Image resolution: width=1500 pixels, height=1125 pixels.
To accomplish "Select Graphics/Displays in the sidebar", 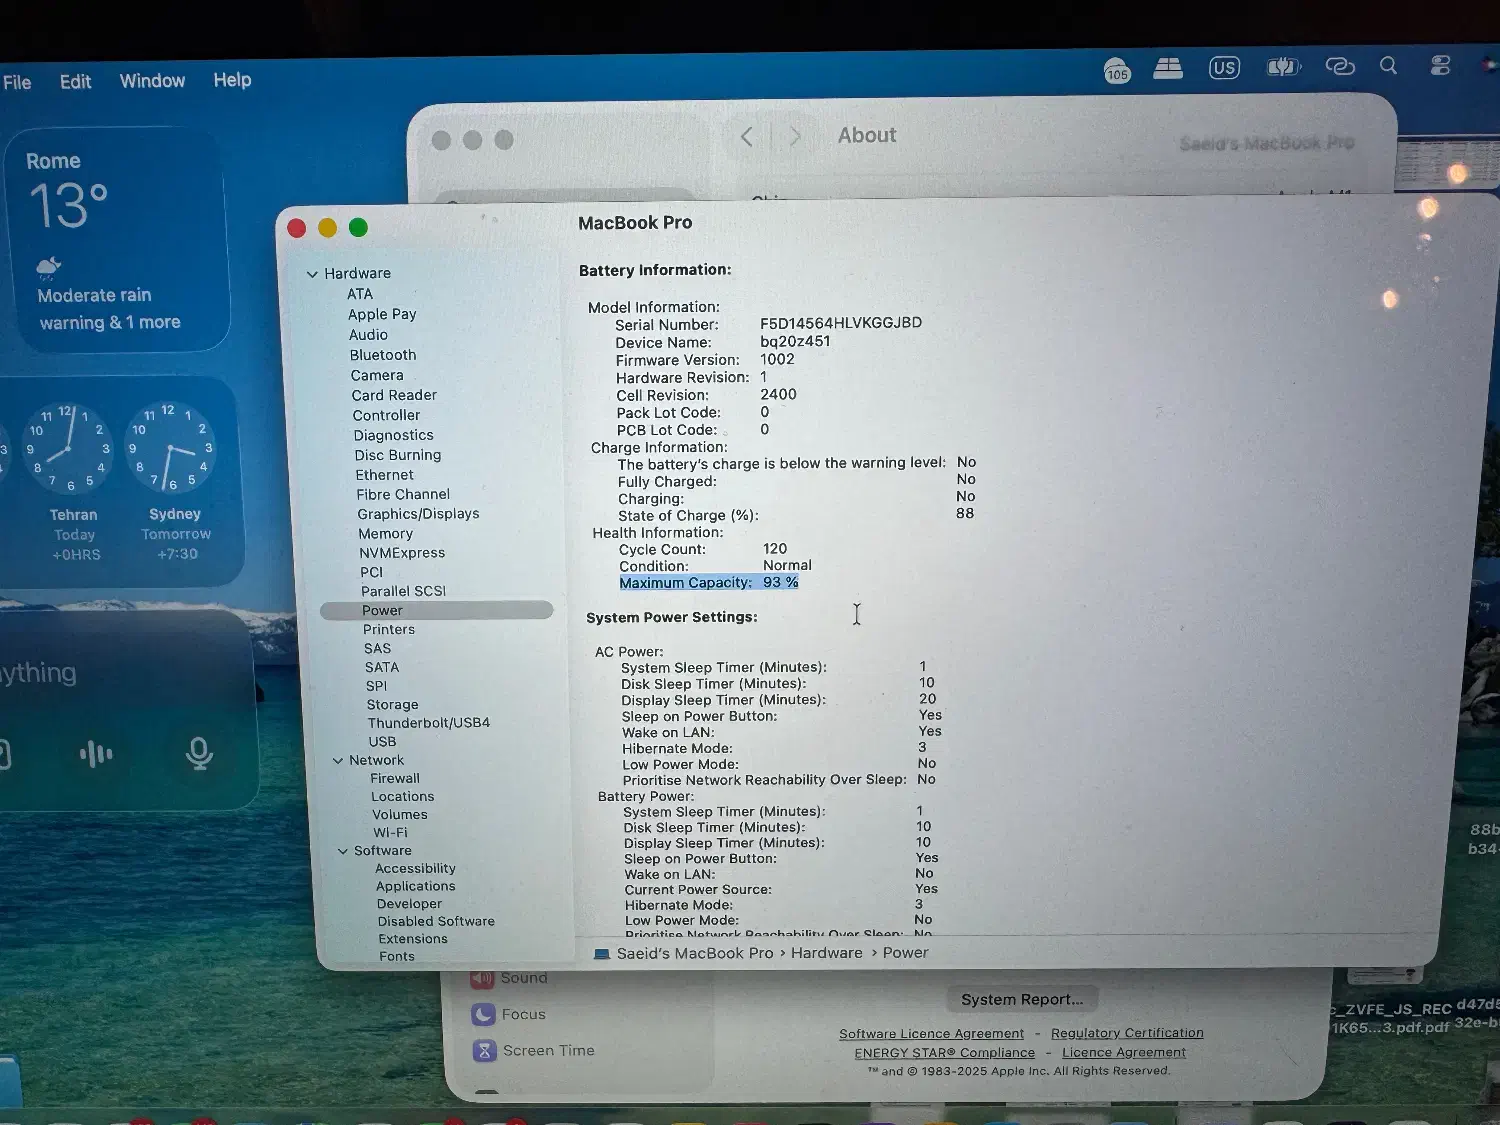I will point(418,513).
